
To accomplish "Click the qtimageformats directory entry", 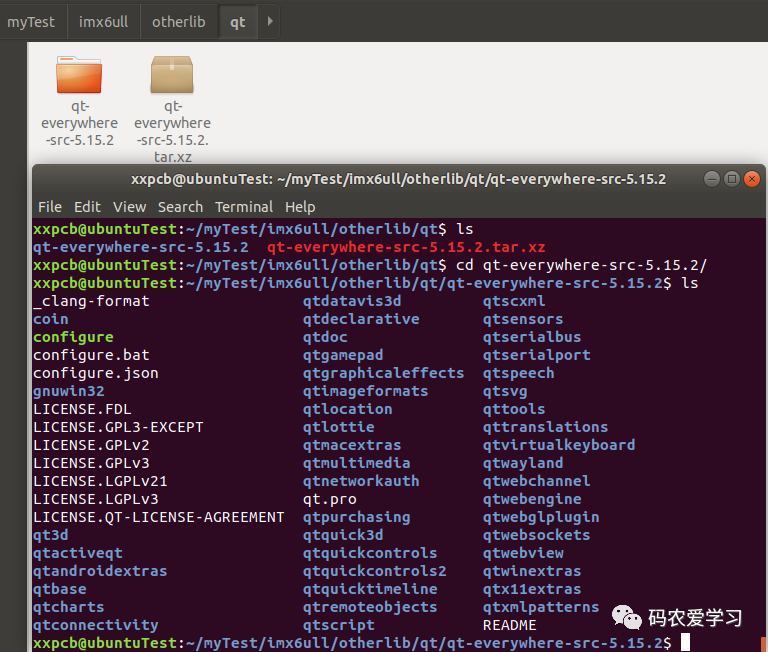I will [x=365, y=391].
